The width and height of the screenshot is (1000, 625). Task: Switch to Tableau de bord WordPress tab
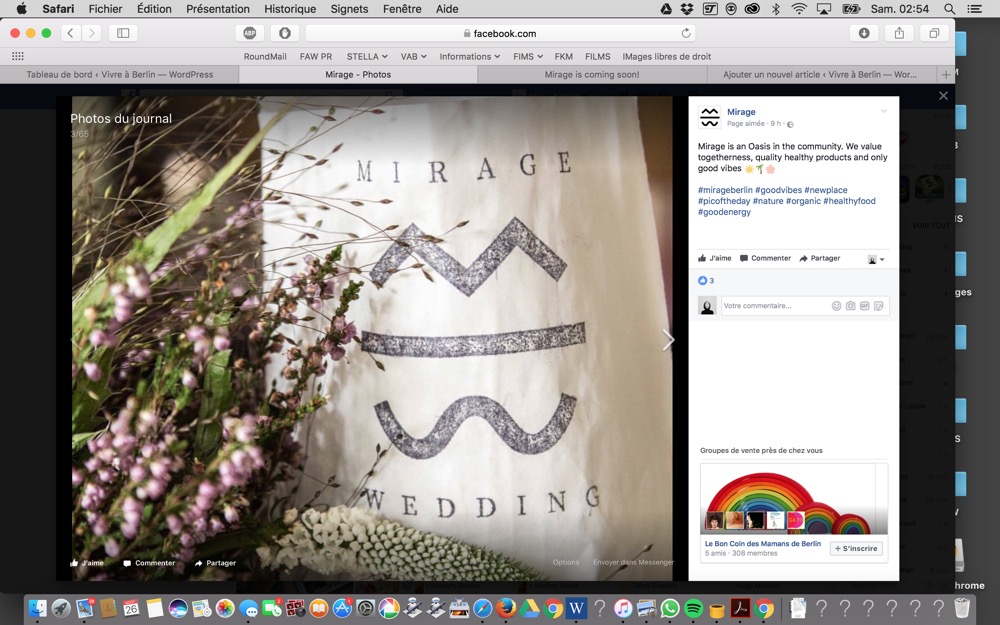[120, 75]
